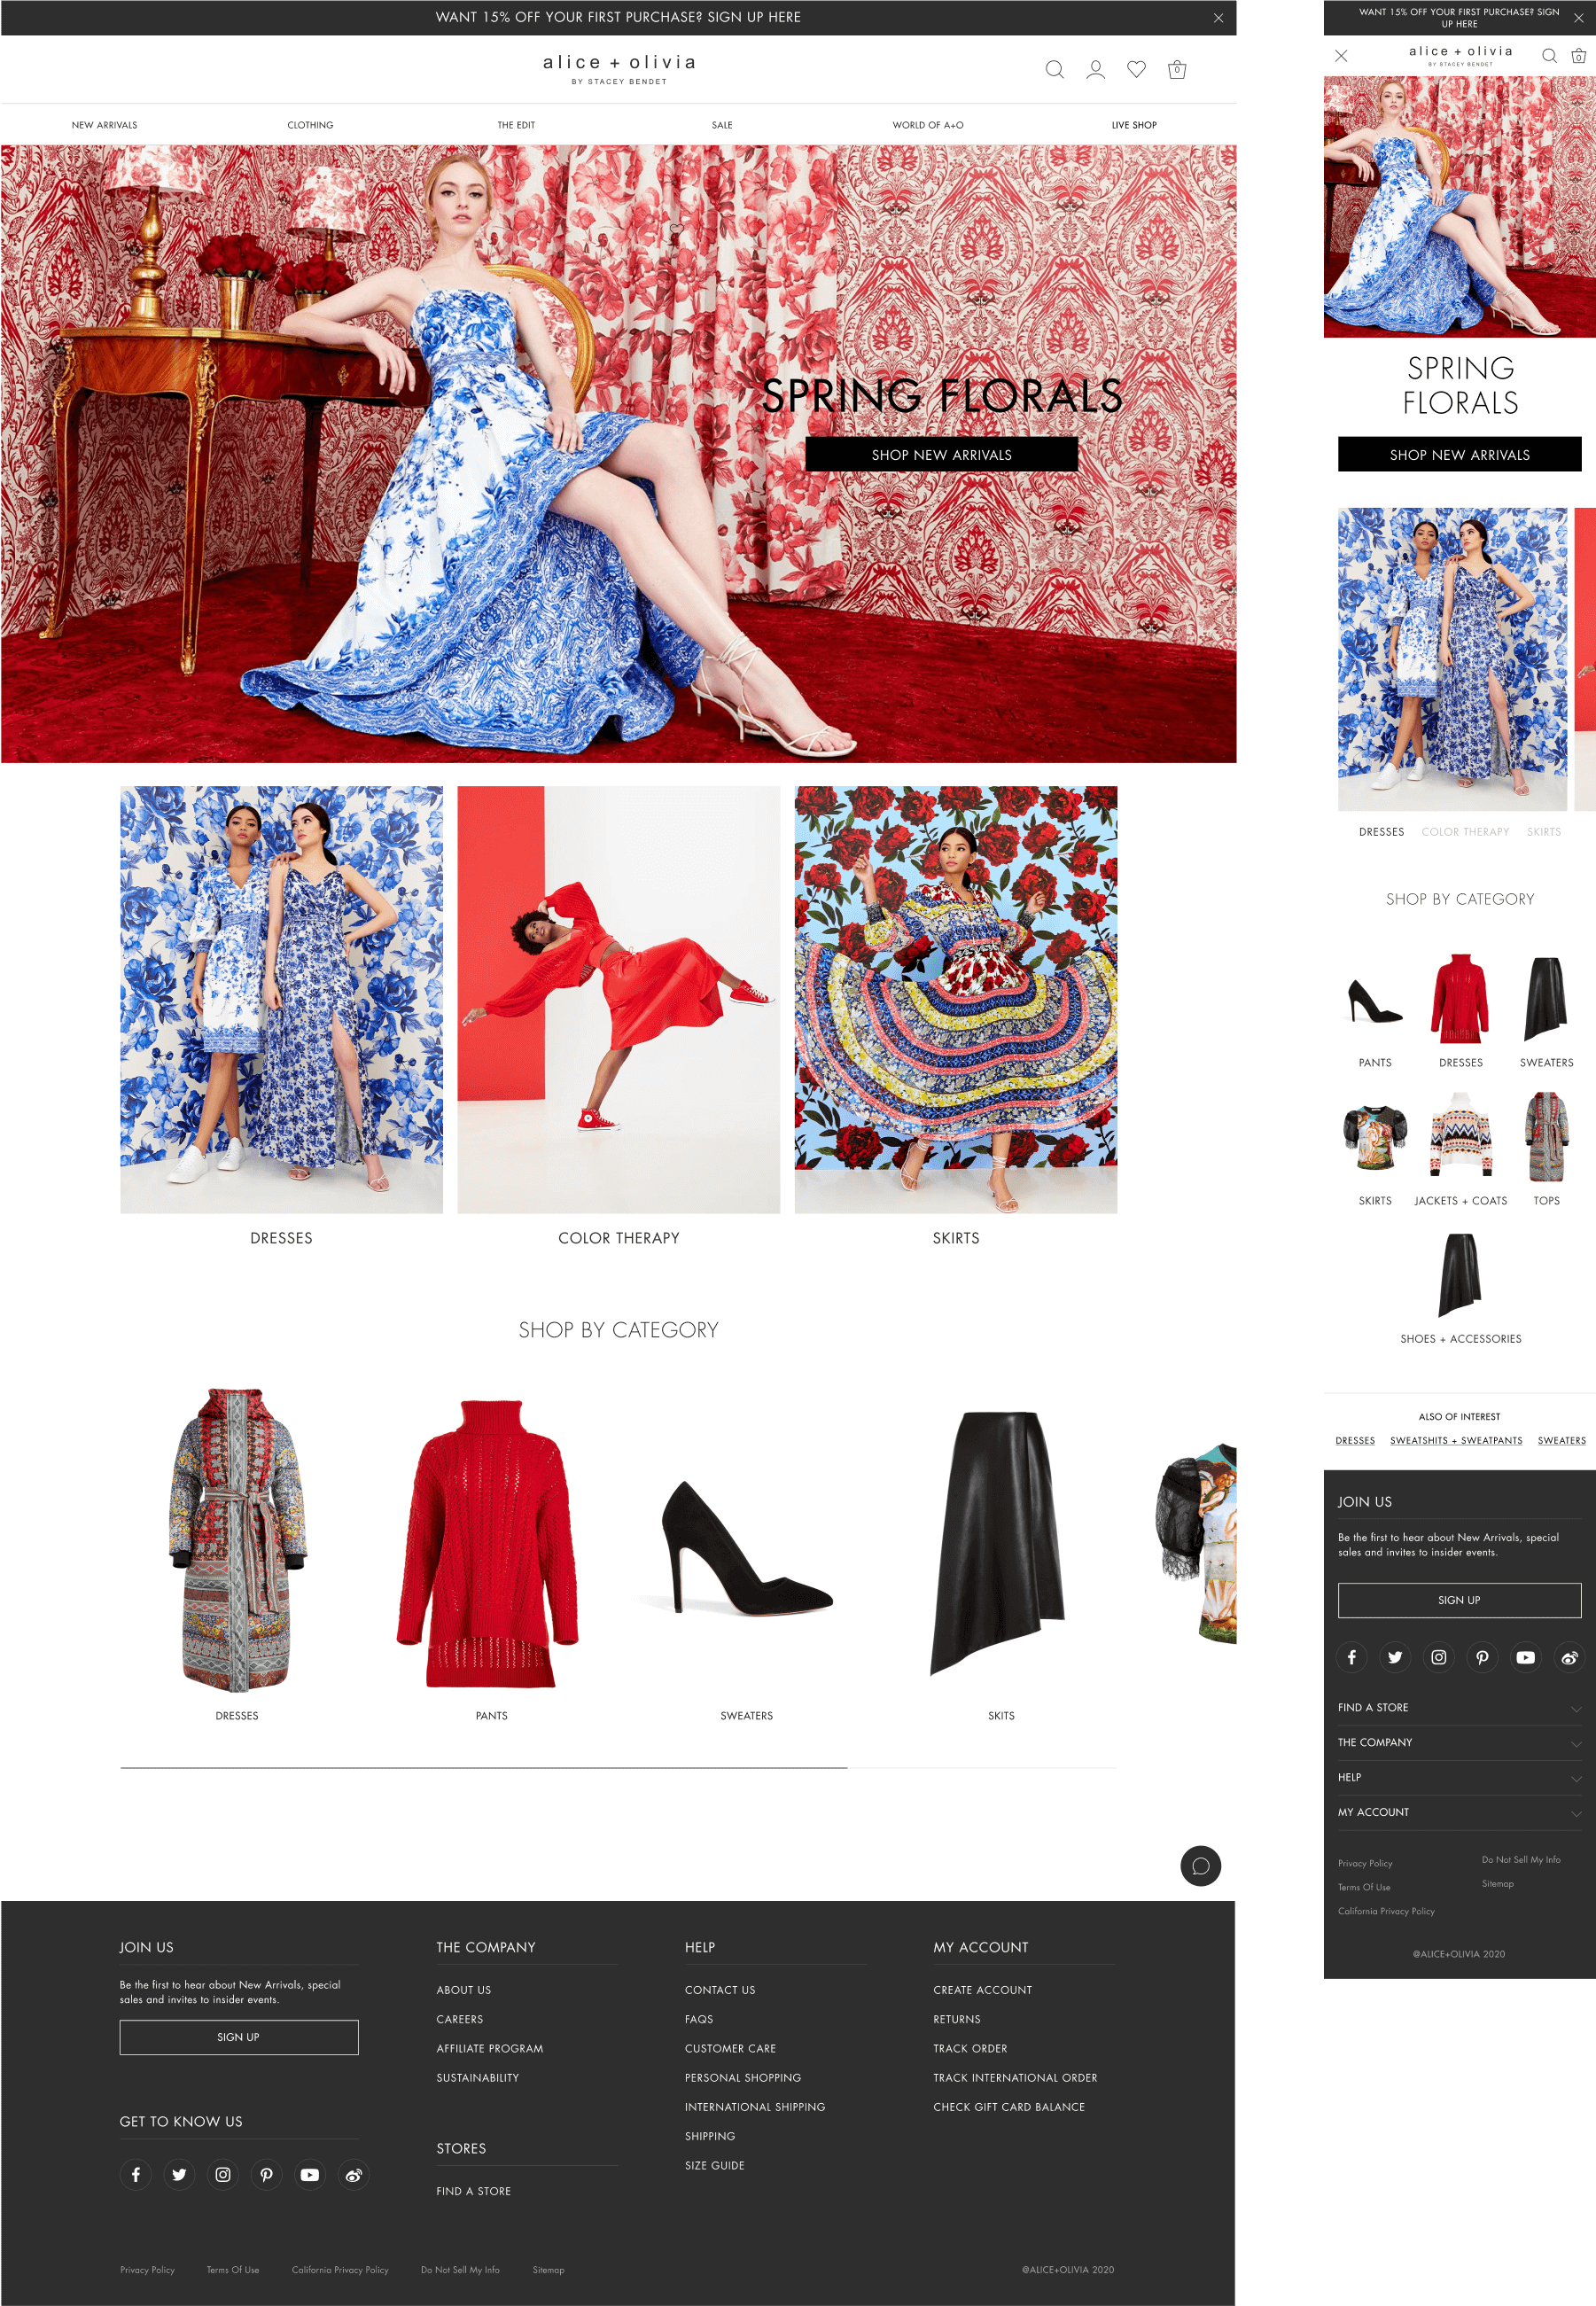
Task: Select the Sale navigation item
Action: (721, 125)
